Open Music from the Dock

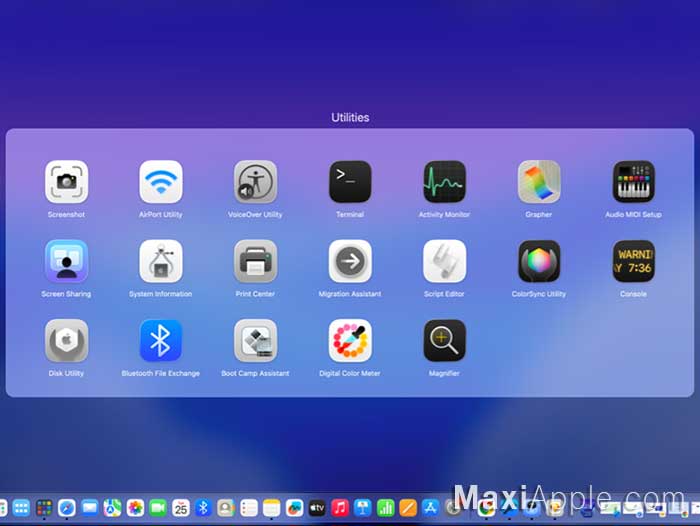tap(340, 508)
